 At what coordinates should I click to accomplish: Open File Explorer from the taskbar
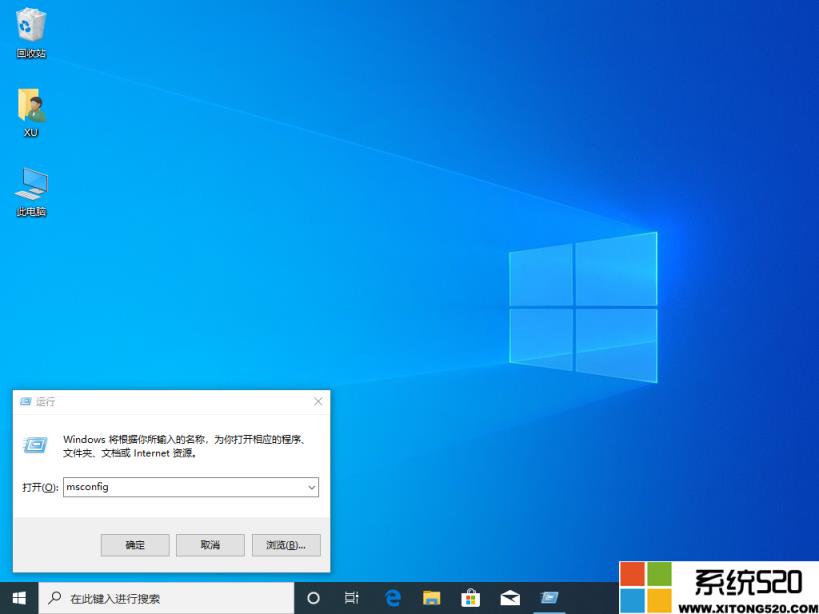(430, 596)
